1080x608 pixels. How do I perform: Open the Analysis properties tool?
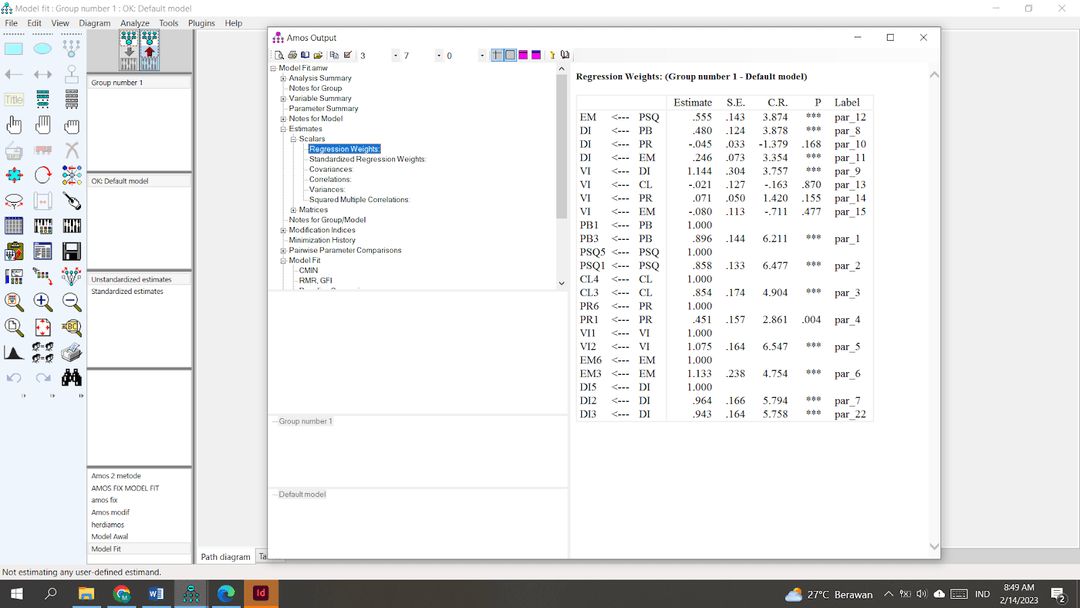pyautogui.click(x=43, y=226)
